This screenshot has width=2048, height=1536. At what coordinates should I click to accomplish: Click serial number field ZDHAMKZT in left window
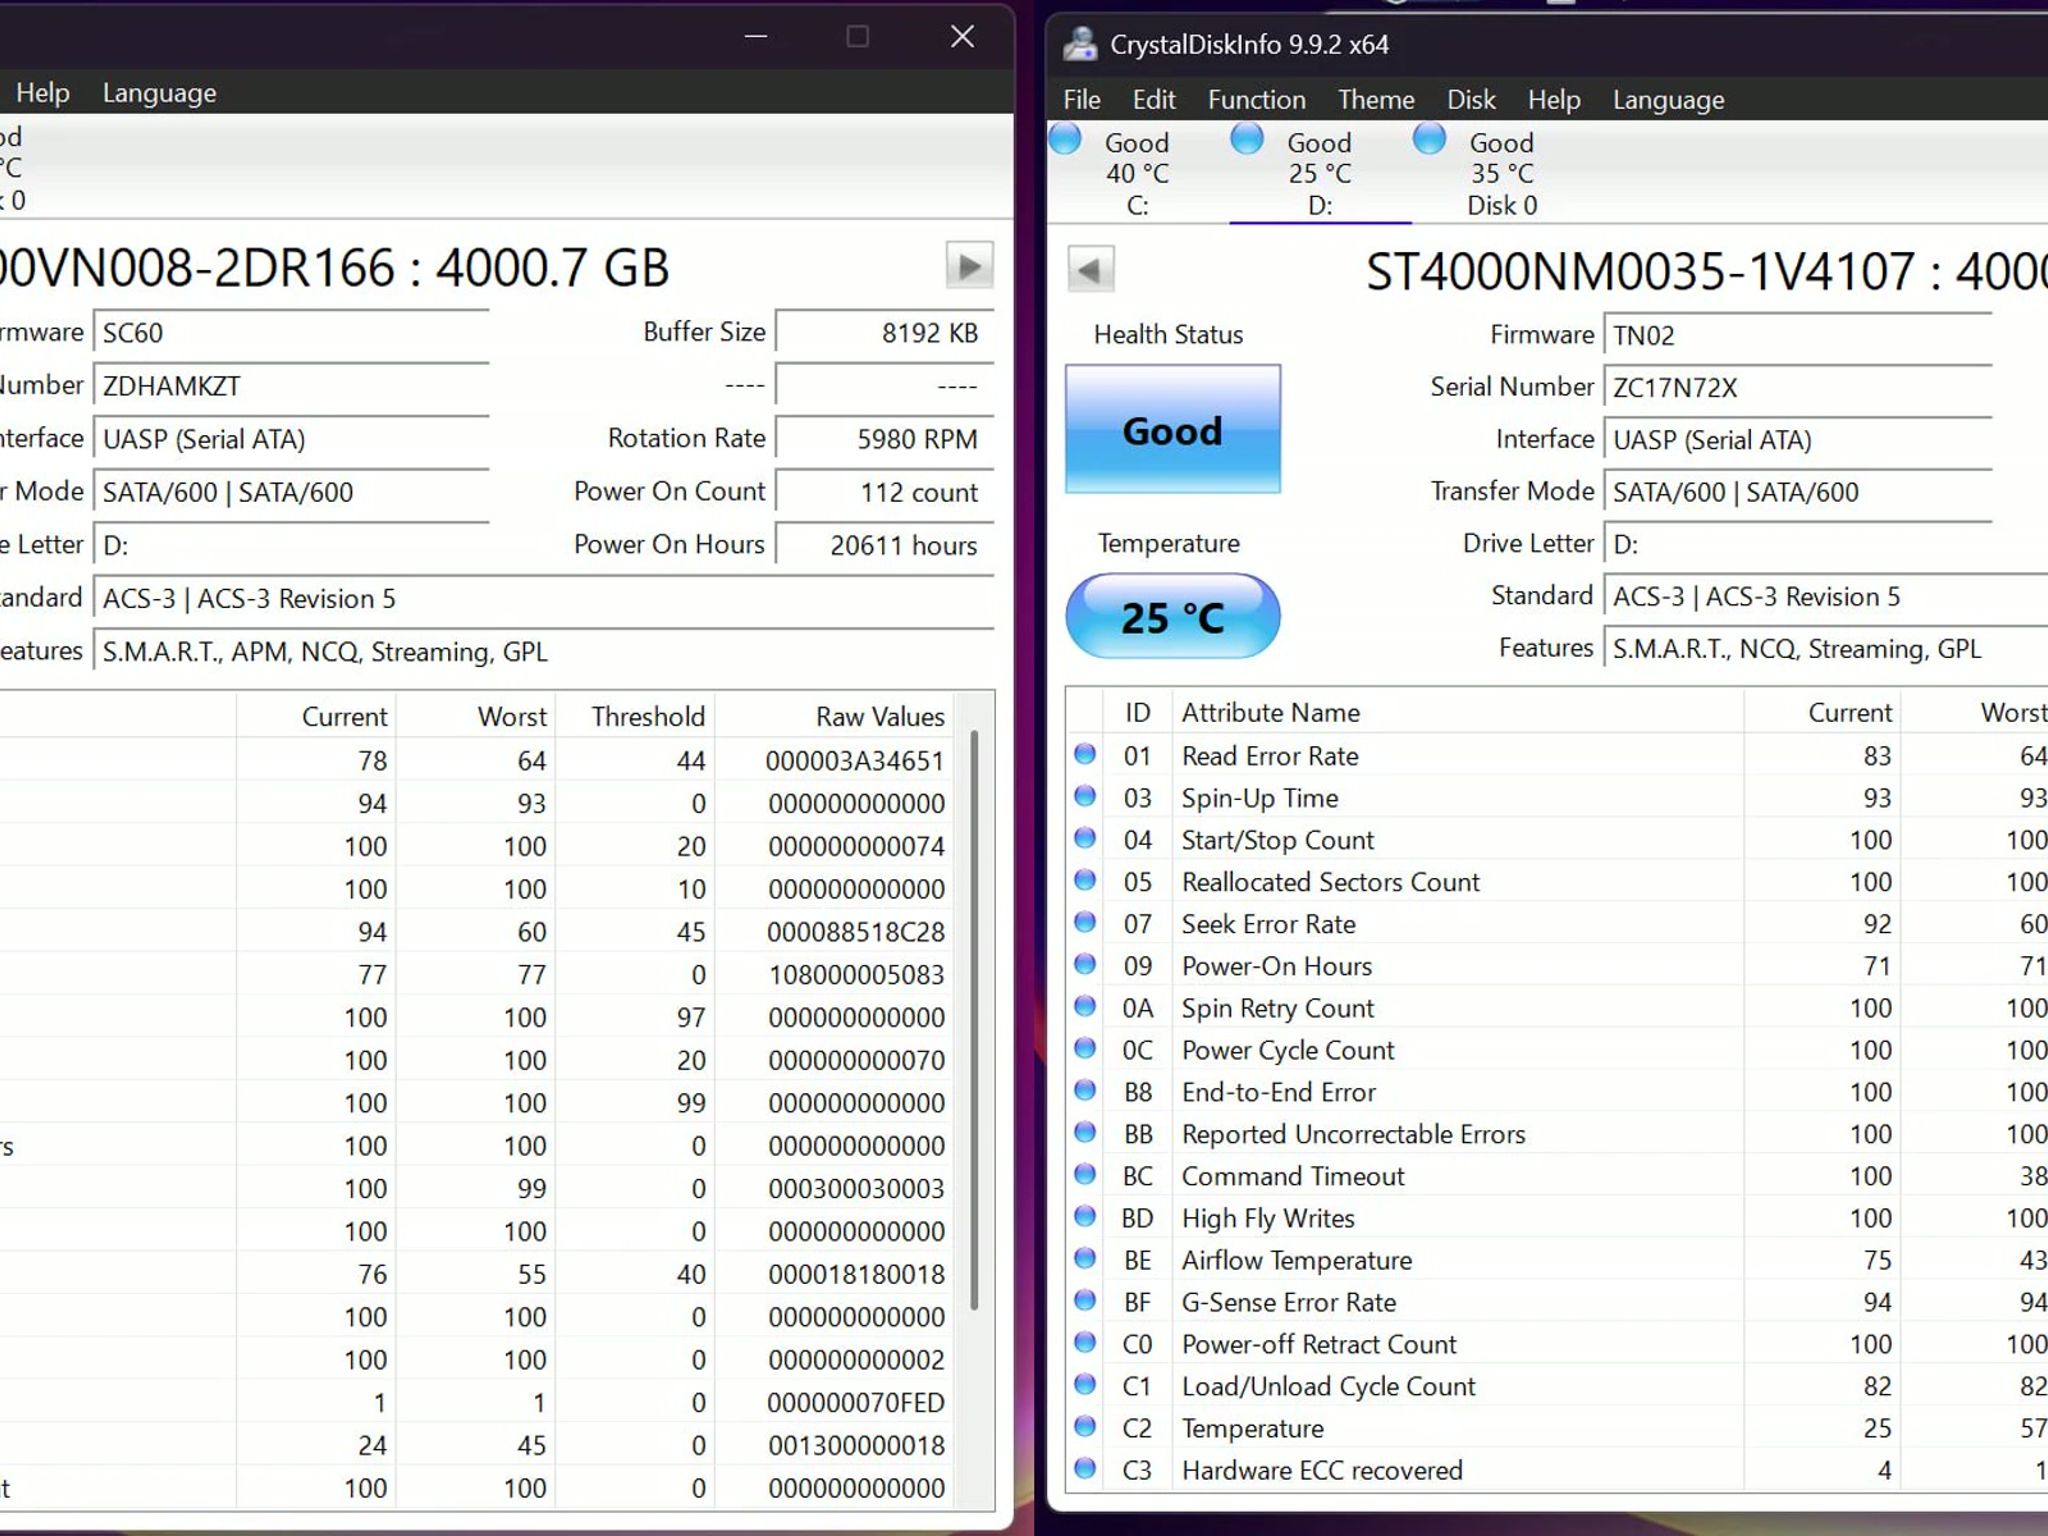(x=291, y=386)
